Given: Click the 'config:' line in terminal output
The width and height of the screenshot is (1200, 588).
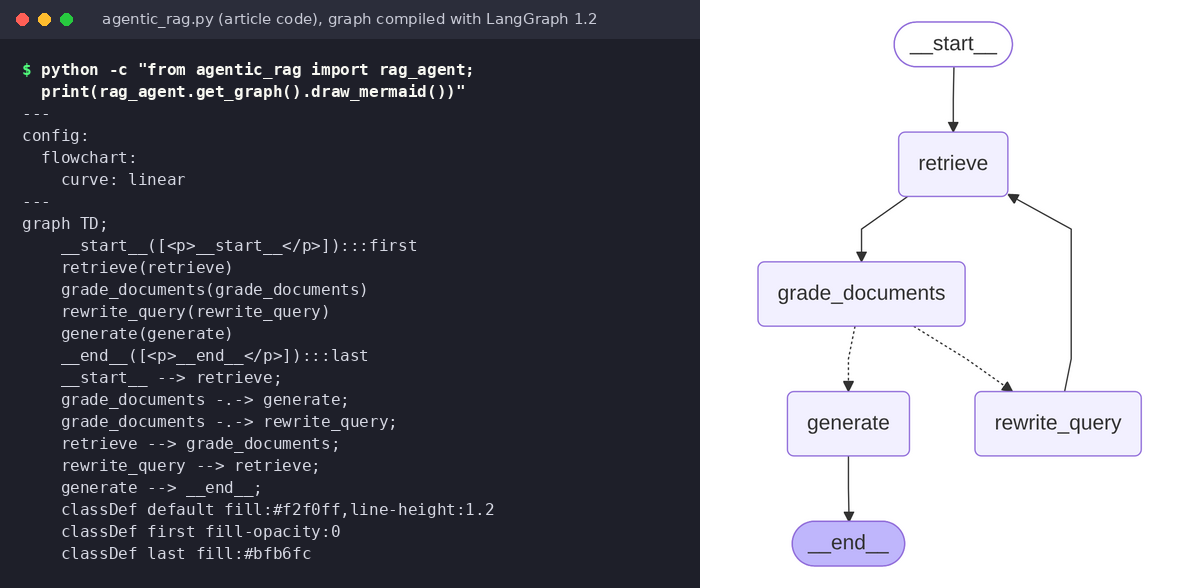Looking at the screenshot, I should (56, 136).
